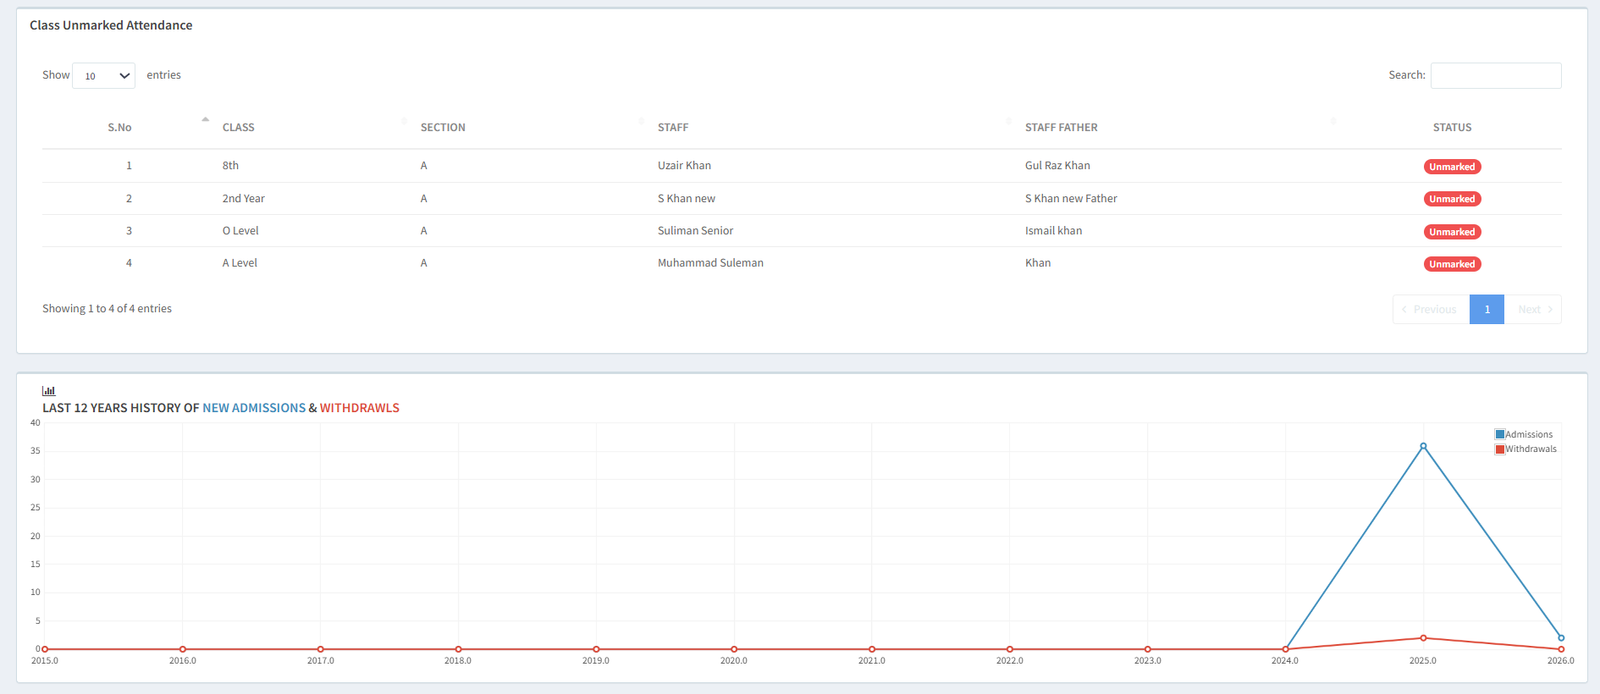
Task: Click the NEW ADMISSIONS text in chart title
Action: click(x=254, y=408)
